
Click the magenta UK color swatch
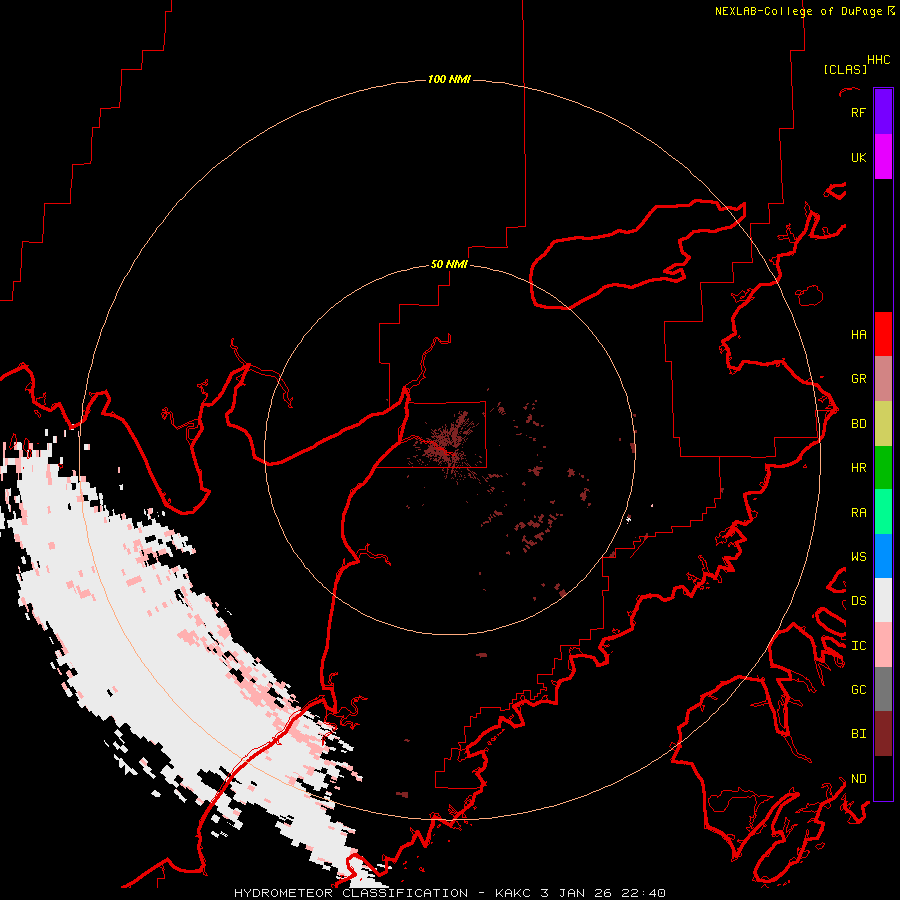[883, 157]
